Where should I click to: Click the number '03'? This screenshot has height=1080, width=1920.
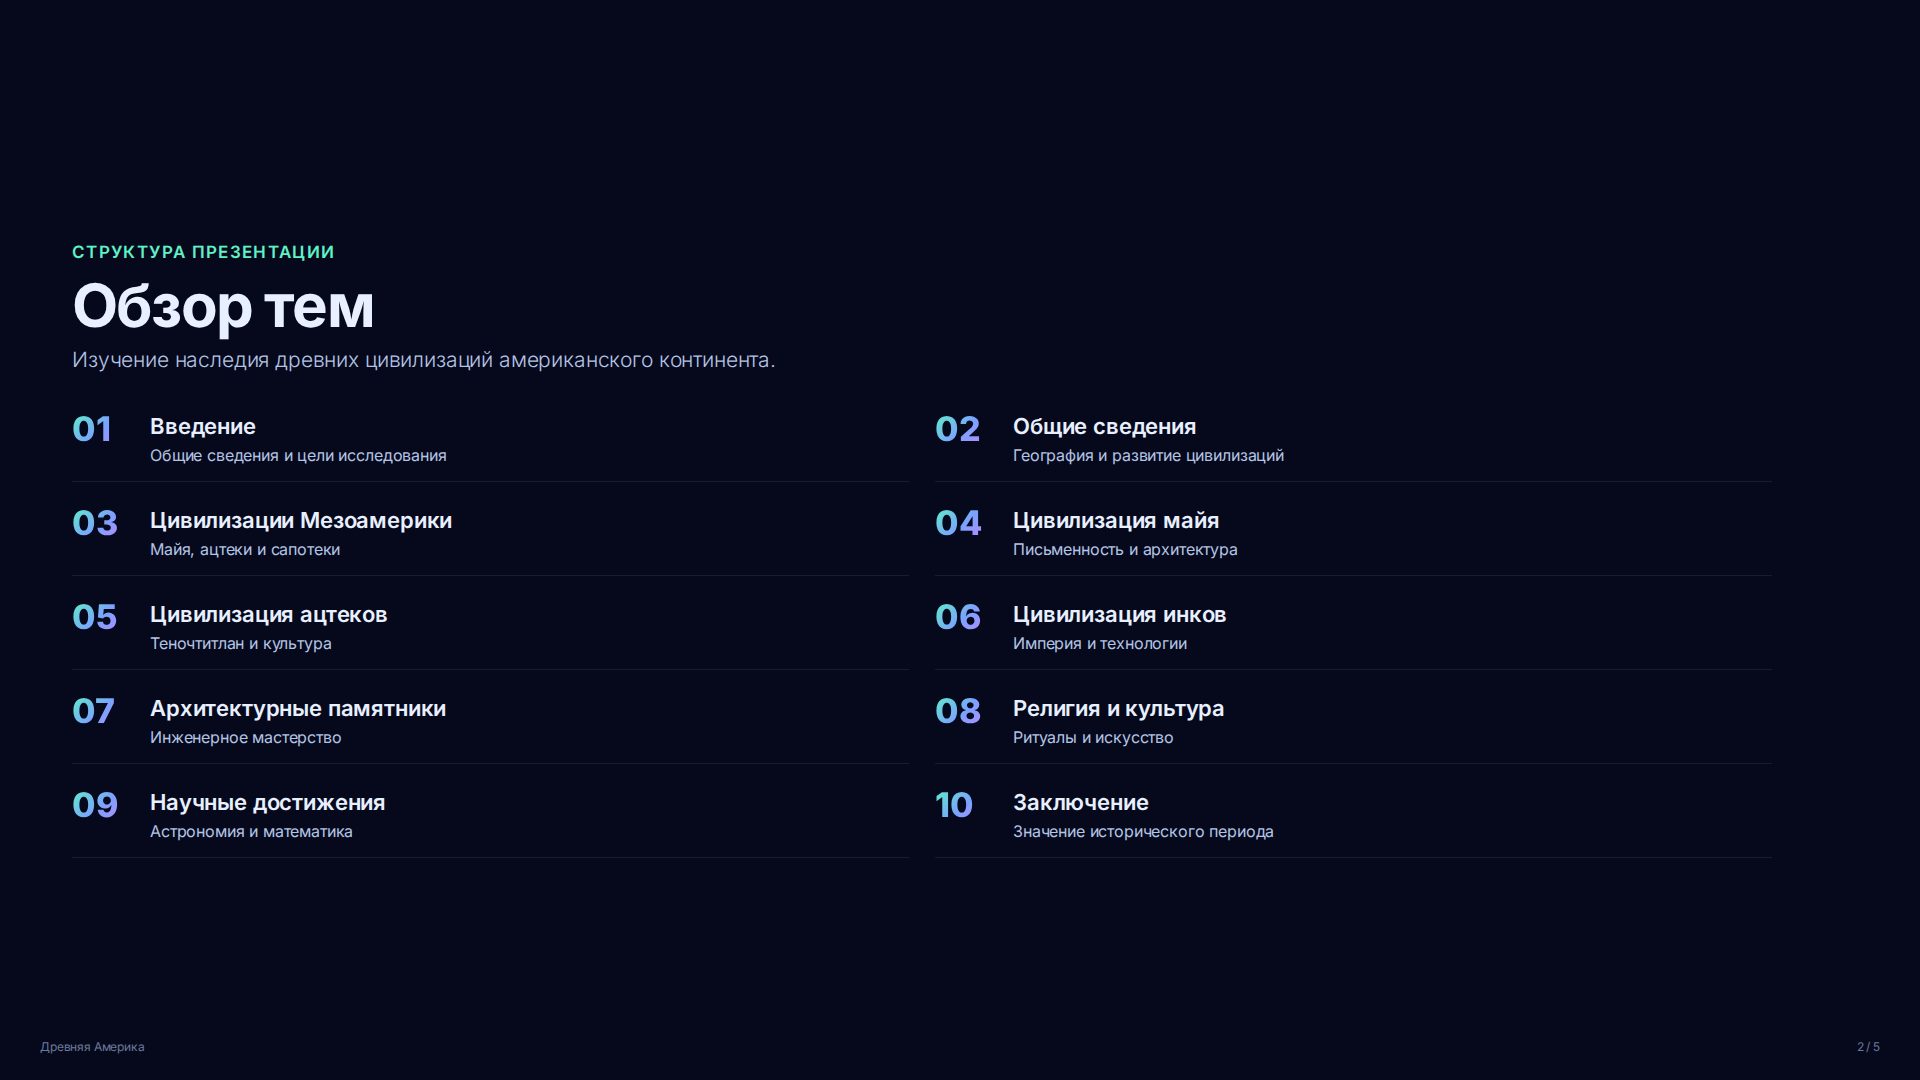coord(95,523)
